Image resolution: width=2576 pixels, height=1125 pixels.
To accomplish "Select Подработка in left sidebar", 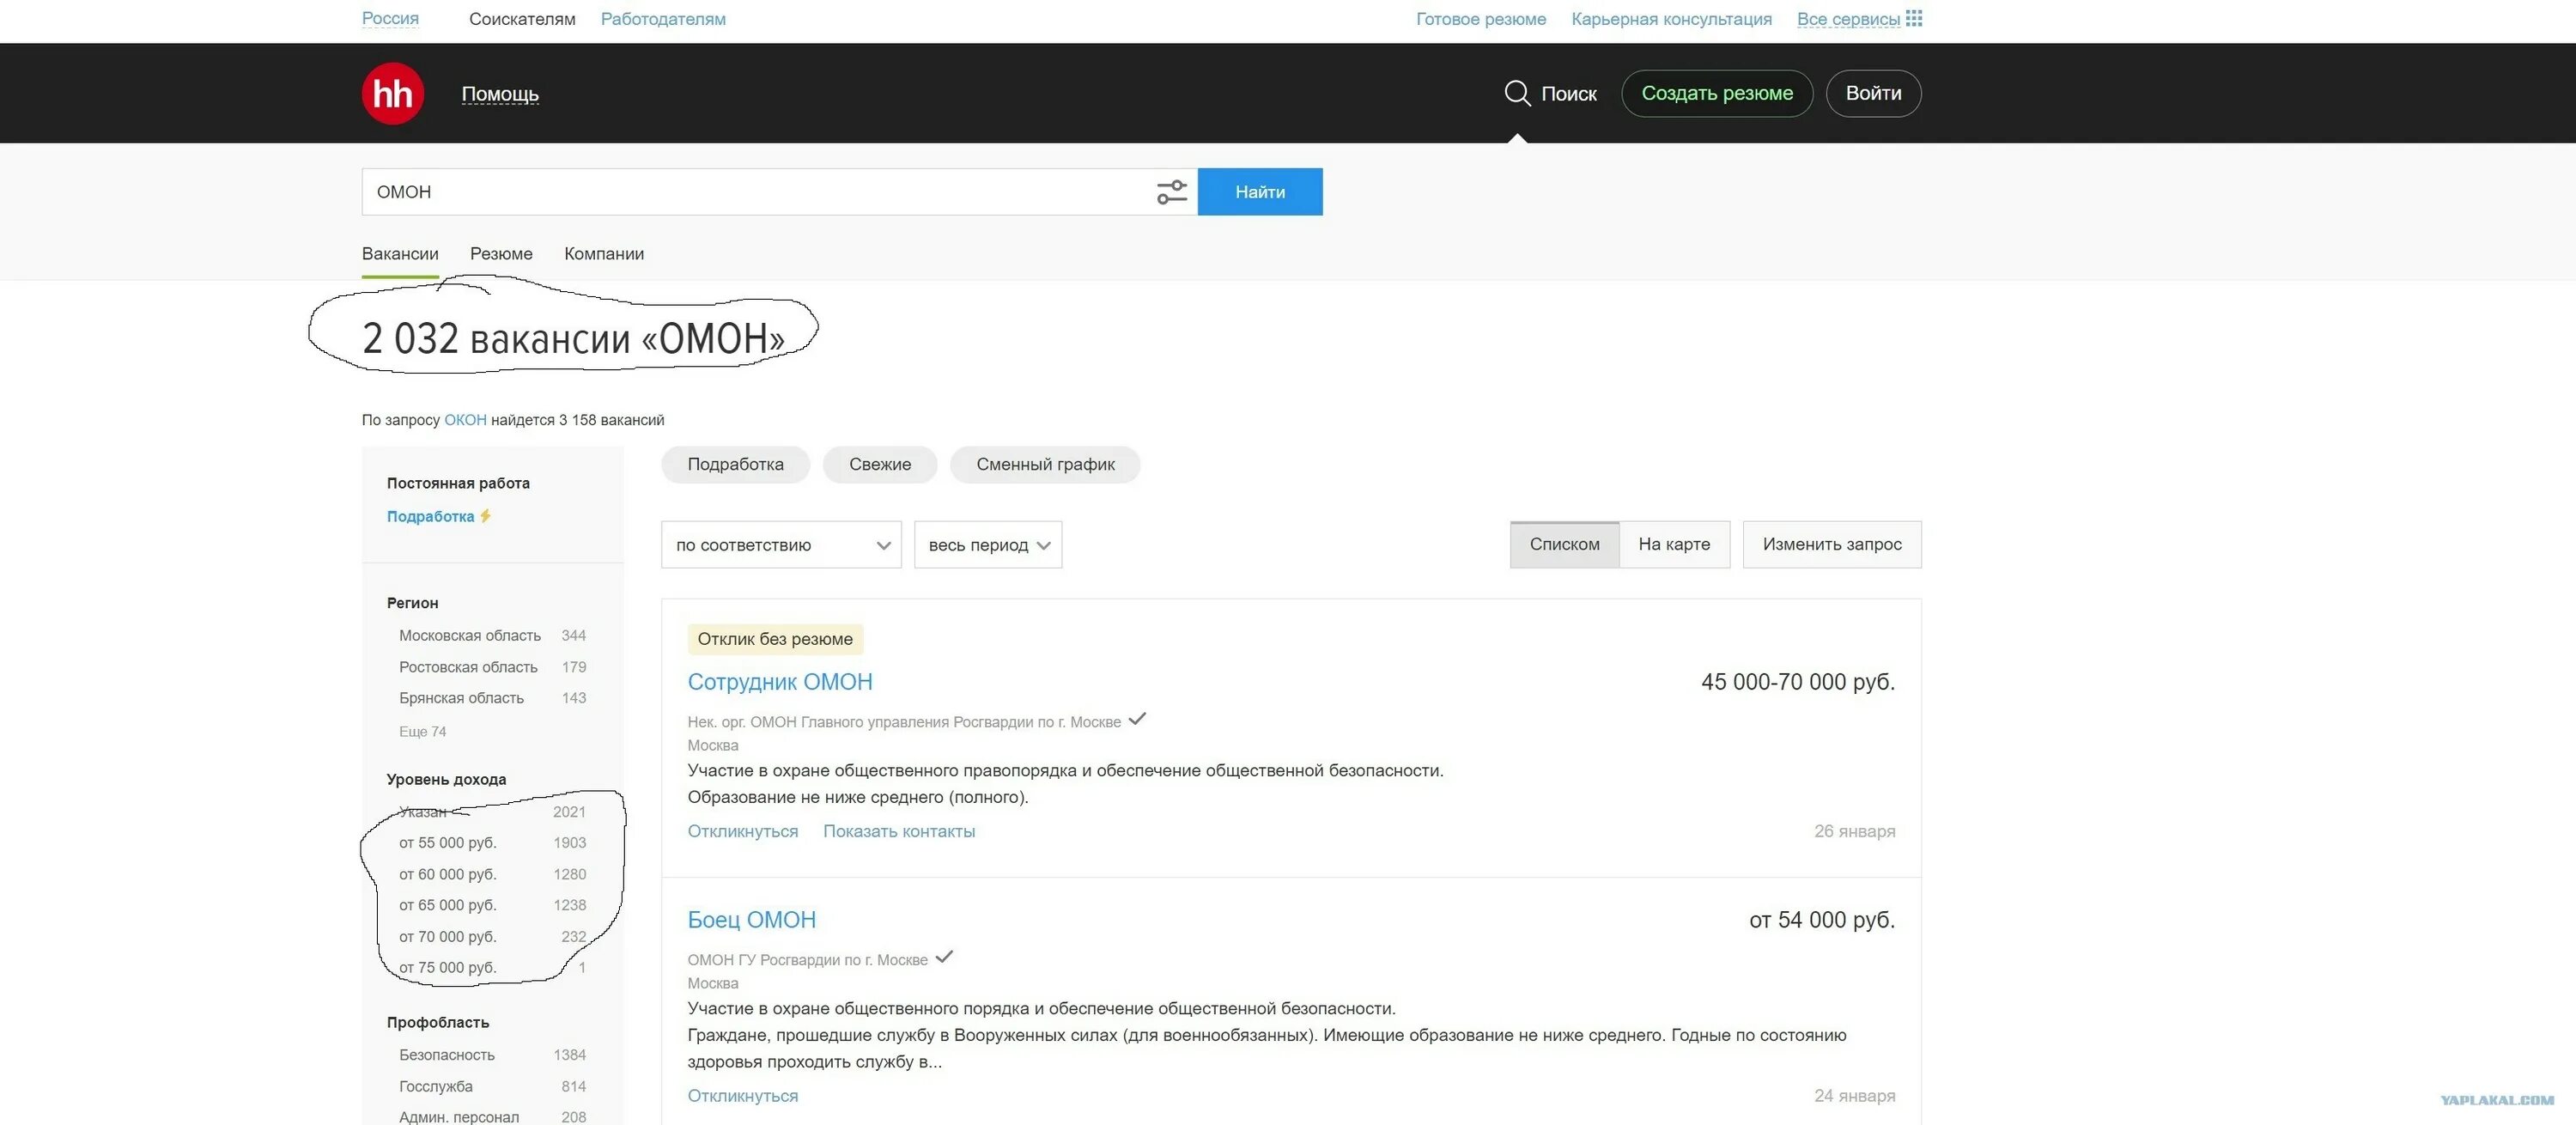I will click(x=430, y=516).
